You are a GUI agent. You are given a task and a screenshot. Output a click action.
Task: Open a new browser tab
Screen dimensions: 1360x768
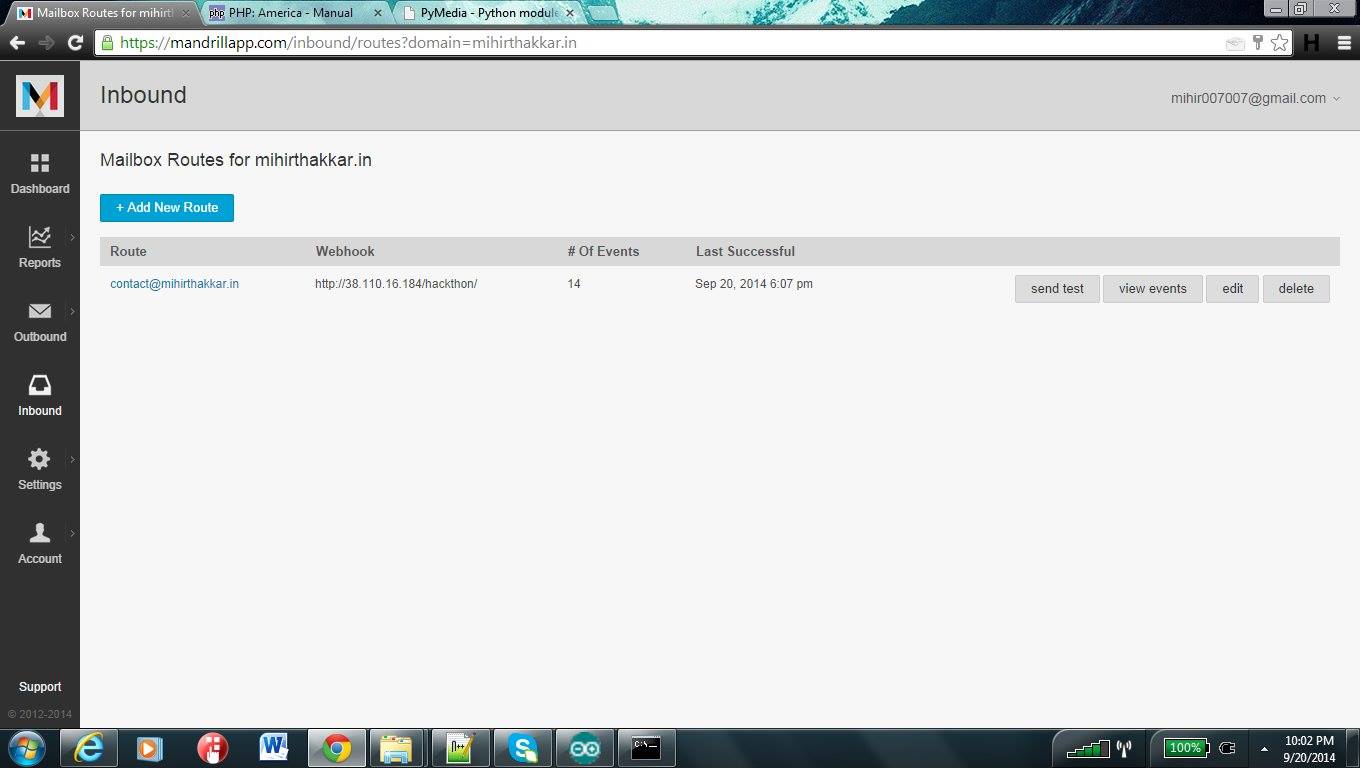604,14
